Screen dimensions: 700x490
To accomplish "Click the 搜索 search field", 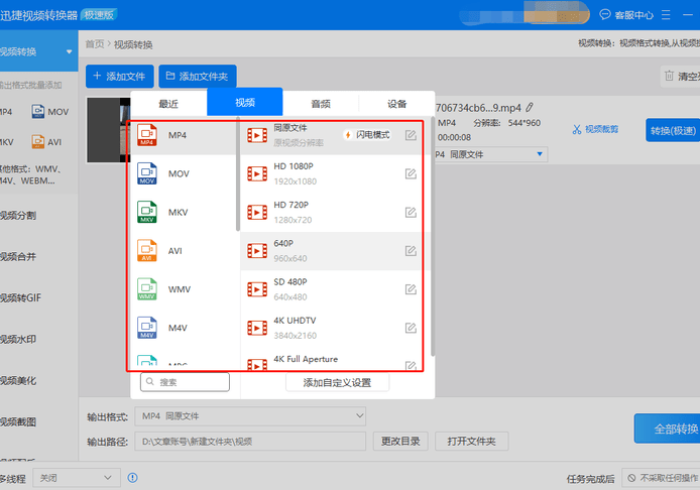I will click(x=185, y=382).
